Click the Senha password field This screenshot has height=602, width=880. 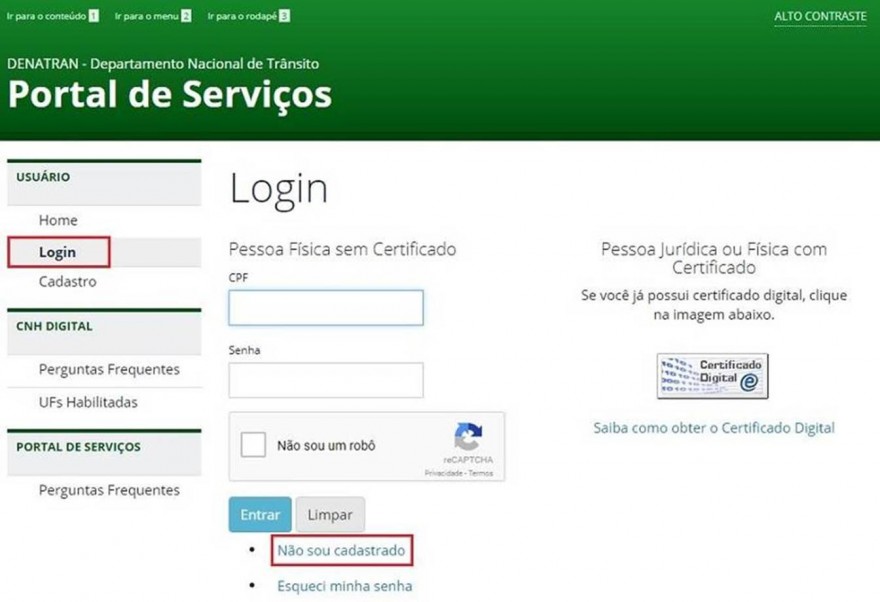click(x=326, y=380)
